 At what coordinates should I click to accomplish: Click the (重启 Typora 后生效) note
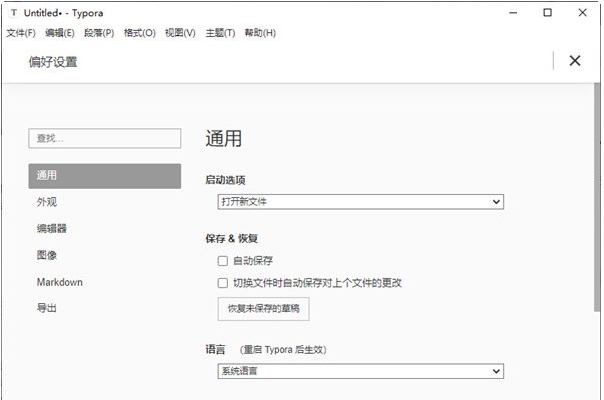point(283,350)
